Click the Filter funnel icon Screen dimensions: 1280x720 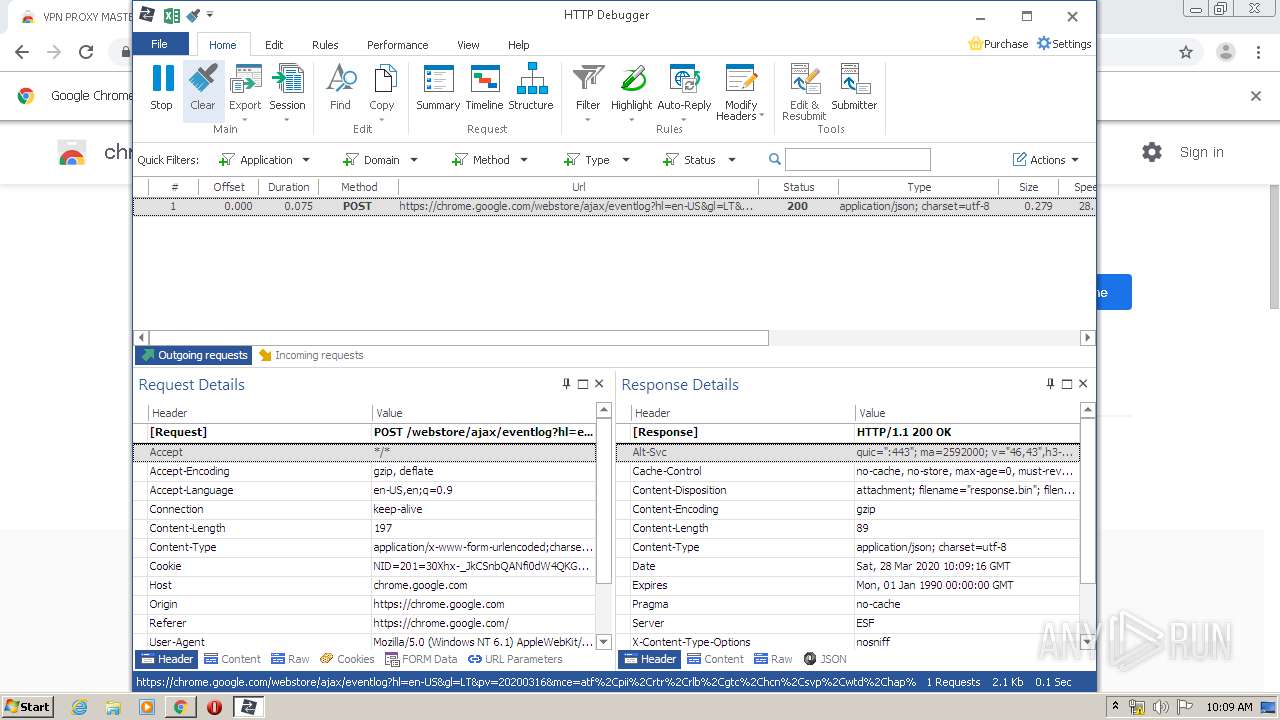point(588,79)
